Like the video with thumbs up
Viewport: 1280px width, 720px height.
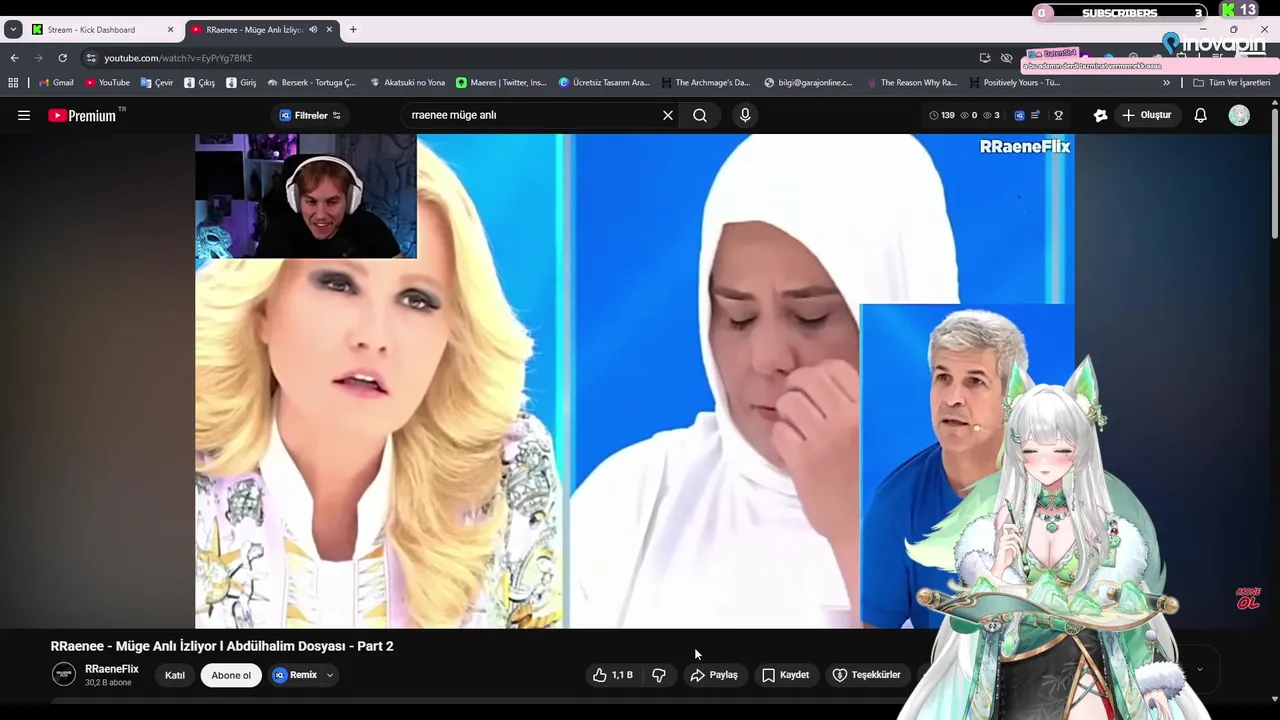(x=612, y=675)
